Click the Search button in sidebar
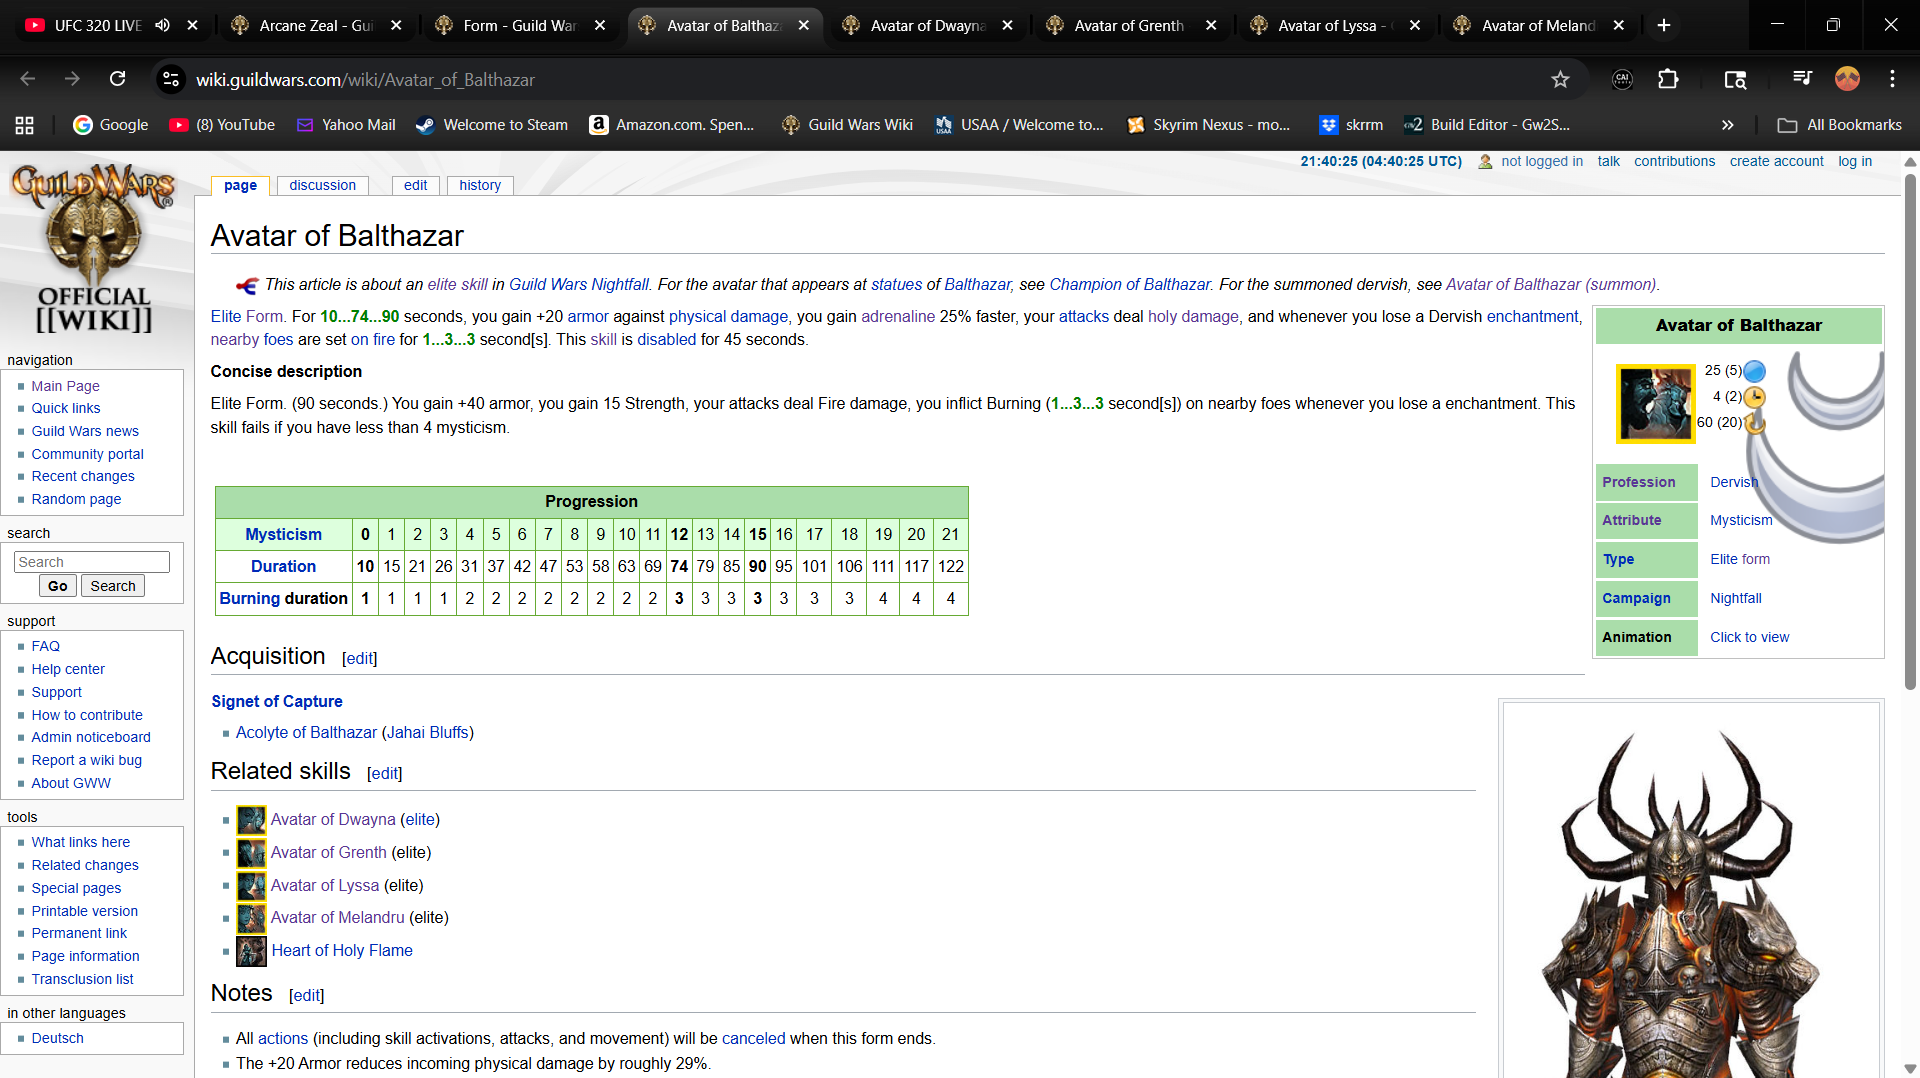 (x=113, y=586)
